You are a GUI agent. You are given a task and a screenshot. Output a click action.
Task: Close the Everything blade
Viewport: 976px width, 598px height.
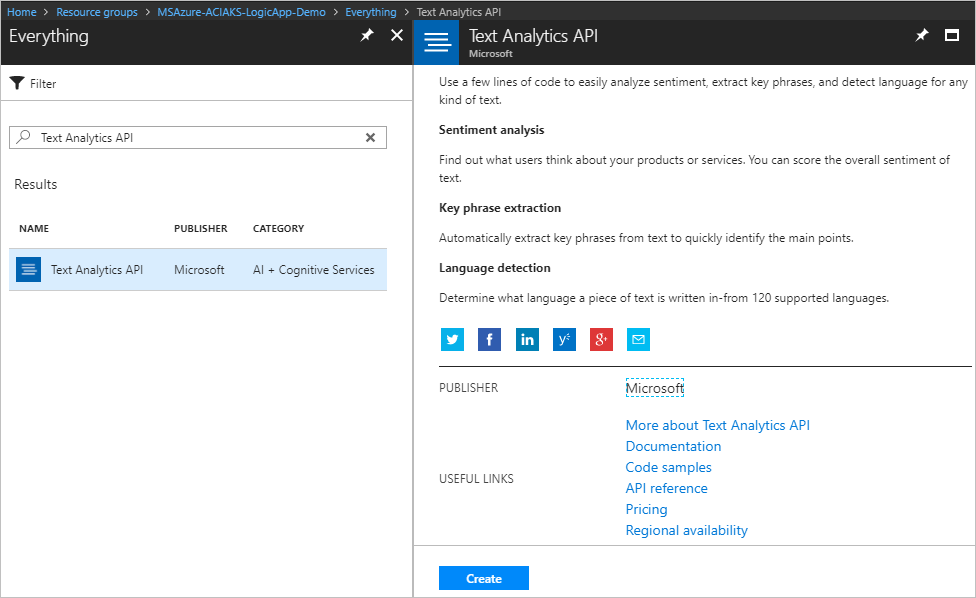click(396, 35)
